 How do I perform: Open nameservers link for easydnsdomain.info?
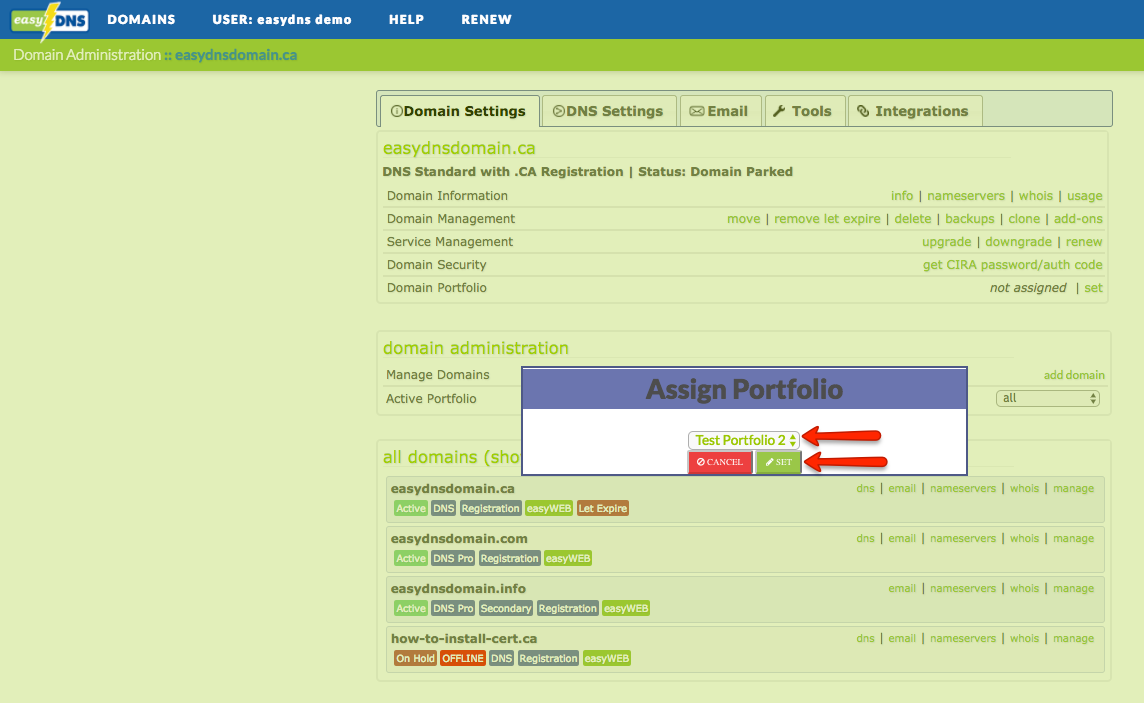point(963,589)
